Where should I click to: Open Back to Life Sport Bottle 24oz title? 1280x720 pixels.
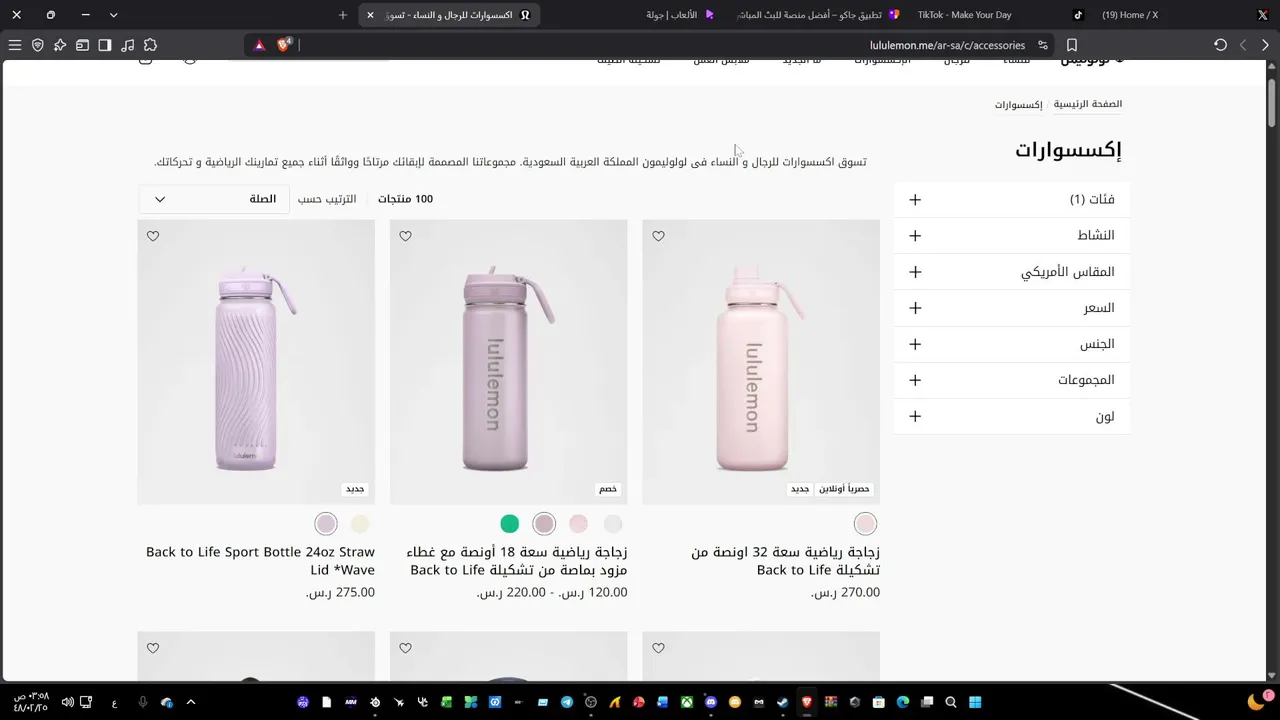260,561
